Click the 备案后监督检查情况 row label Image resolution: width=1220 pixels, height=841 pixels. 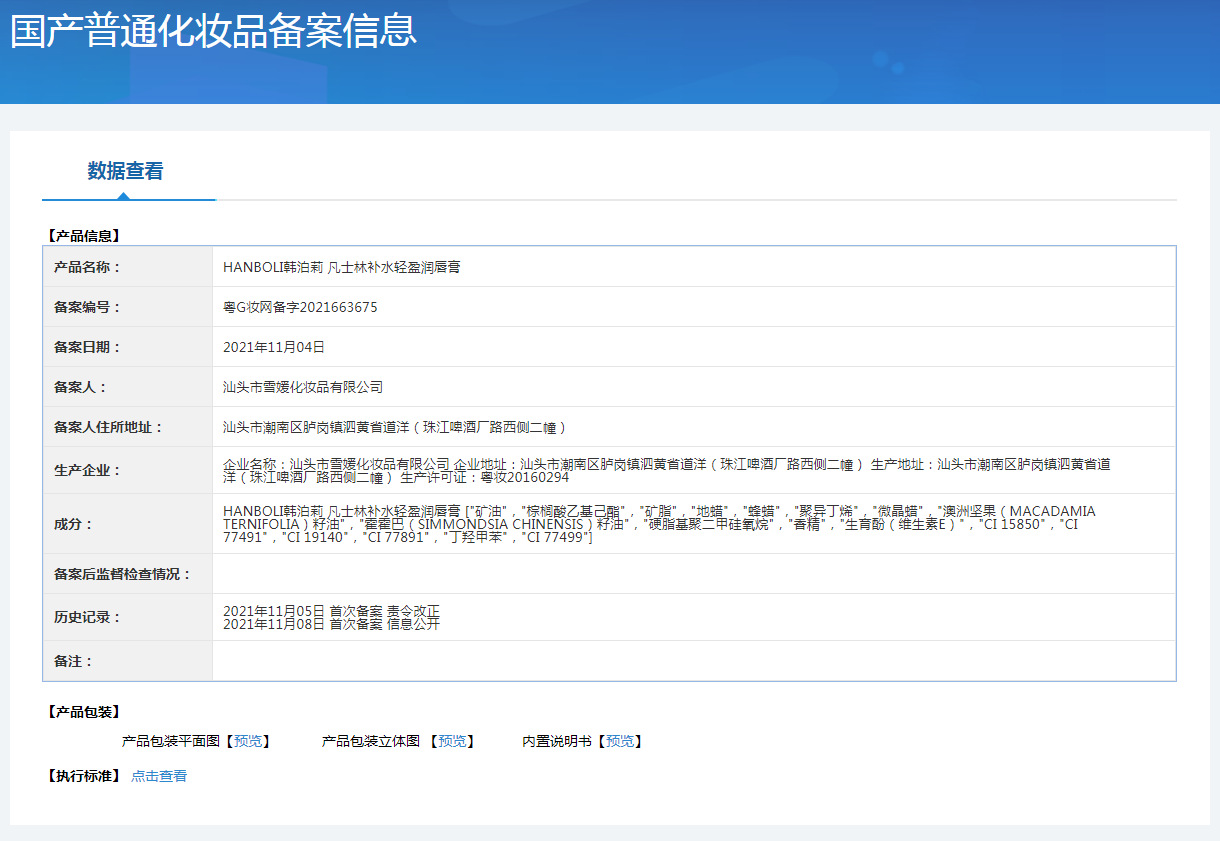click(122, 574)
